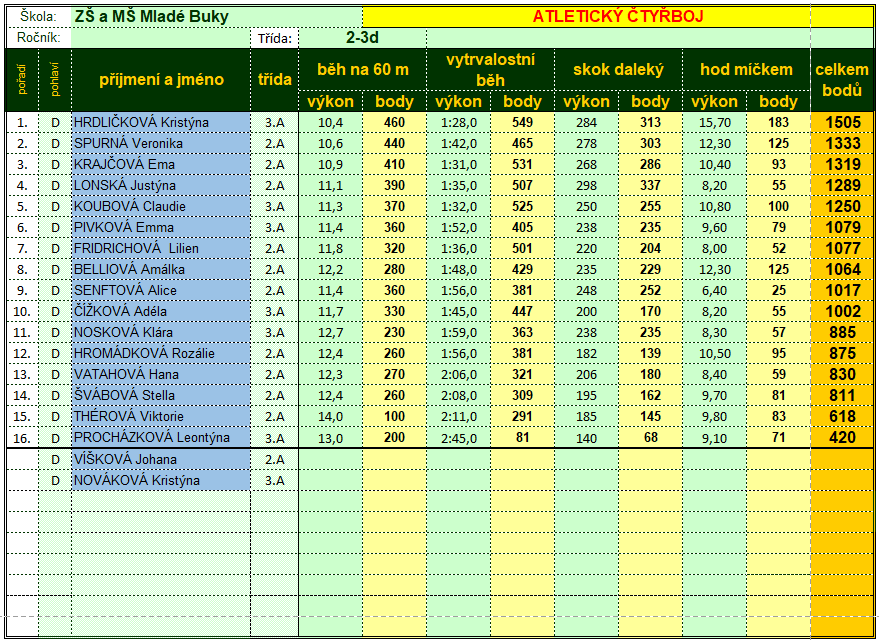Select the name ČÍŽKOVÁ Adéla

pyautogui.click(x=161, y=312)
